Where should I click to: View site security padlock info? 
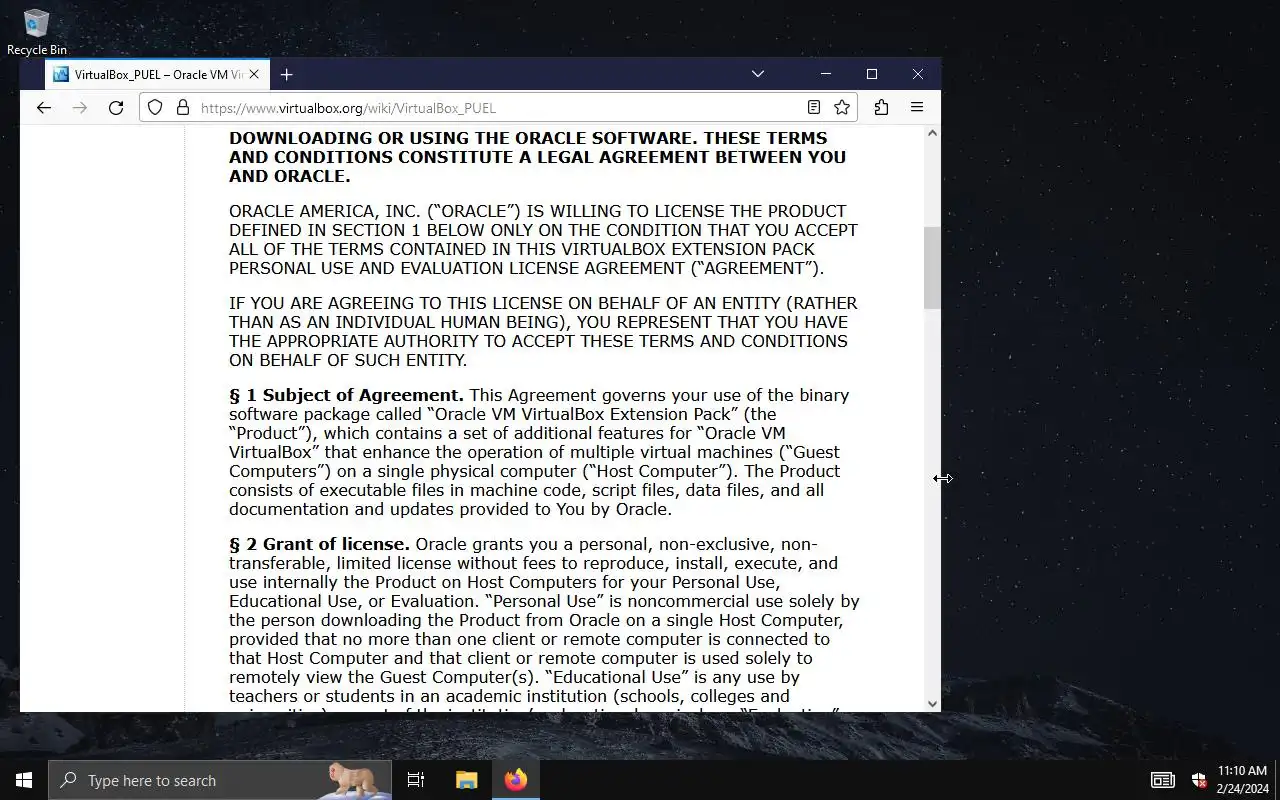pos(182,108)
